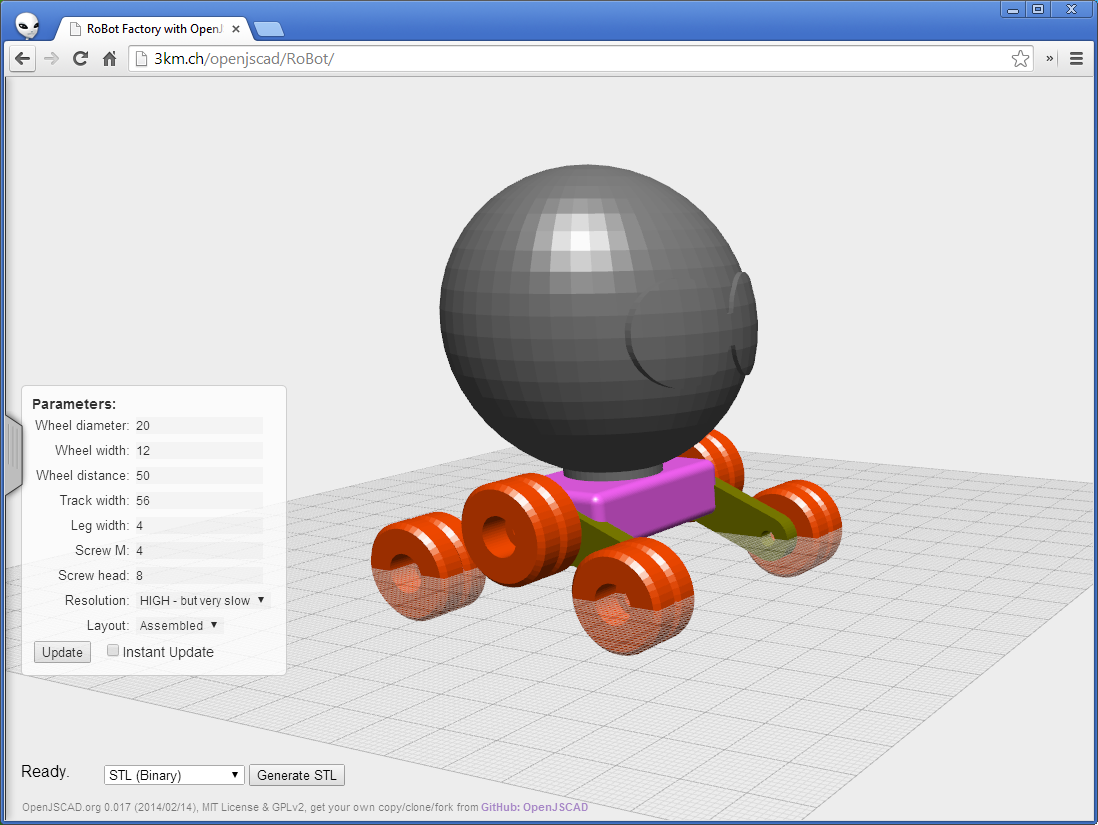Reload the page with the refresh icon

(81, 59)
